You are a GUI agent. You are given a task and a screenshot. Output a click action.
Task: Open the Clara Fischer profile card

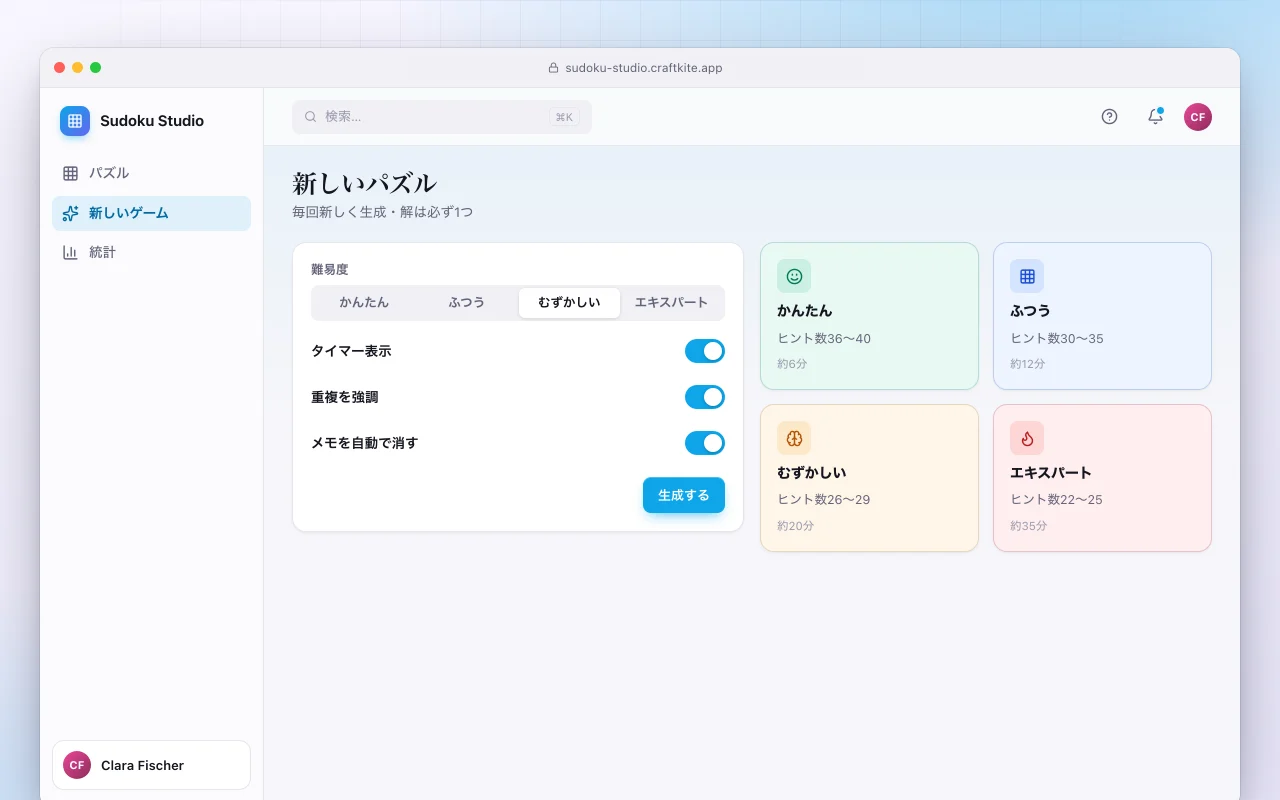point(151,765)
